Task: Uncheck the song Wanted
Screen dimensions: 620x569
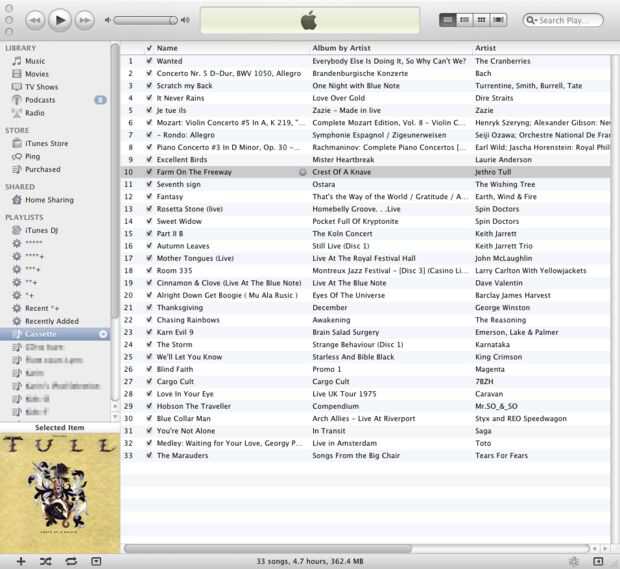Action: click(x=149, y=61)
